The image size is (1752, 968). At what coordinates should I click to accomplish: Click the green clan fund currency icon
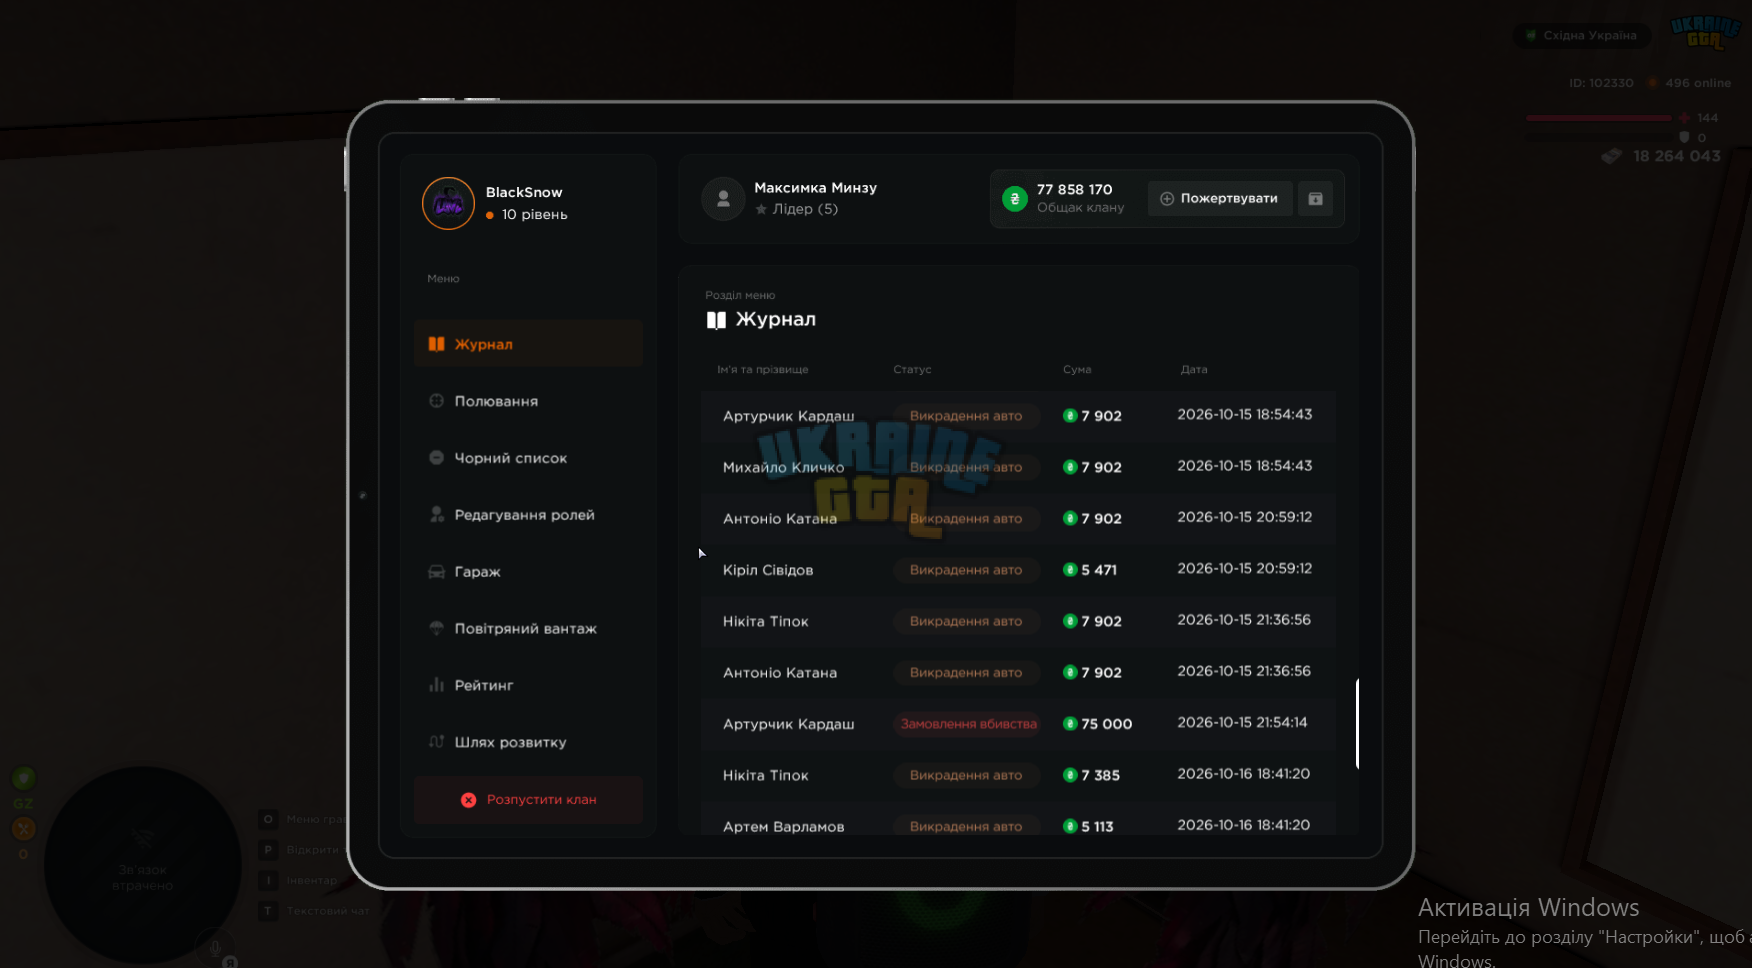1015,198
